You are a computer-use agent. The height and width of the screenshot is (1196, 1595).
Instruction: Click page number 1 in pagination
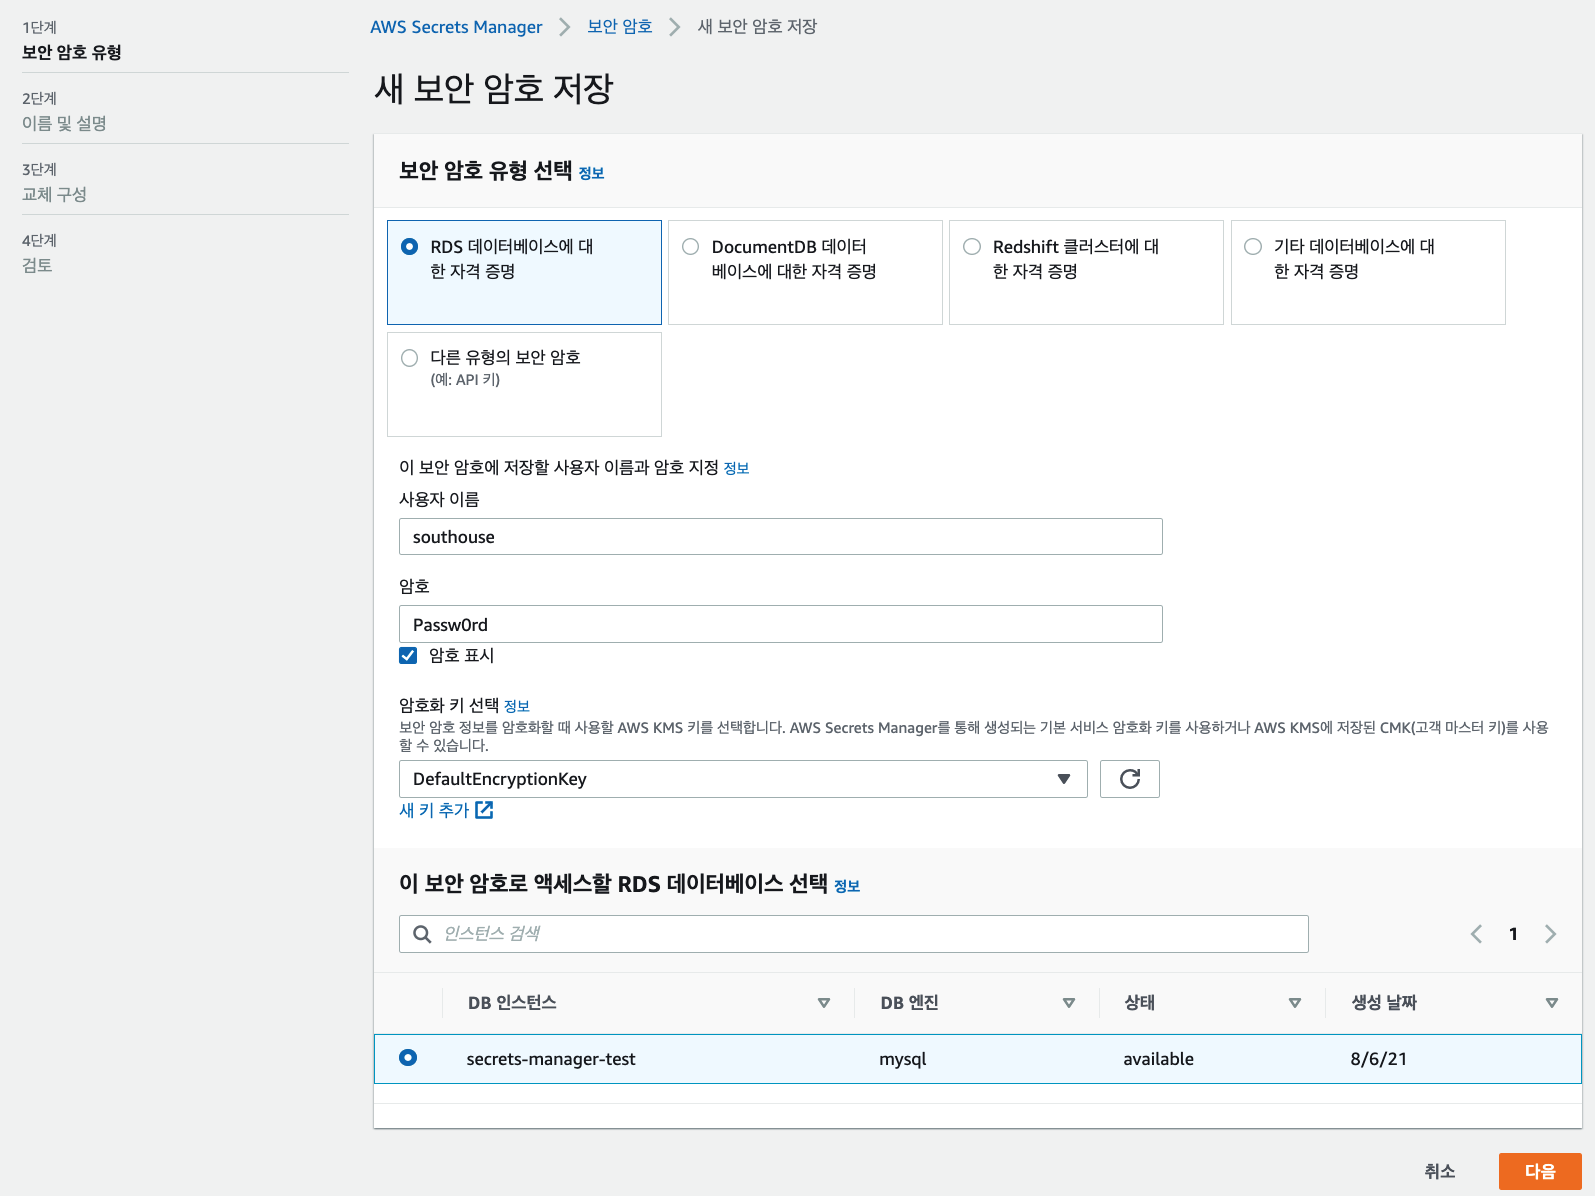(x=1514, y=934)
